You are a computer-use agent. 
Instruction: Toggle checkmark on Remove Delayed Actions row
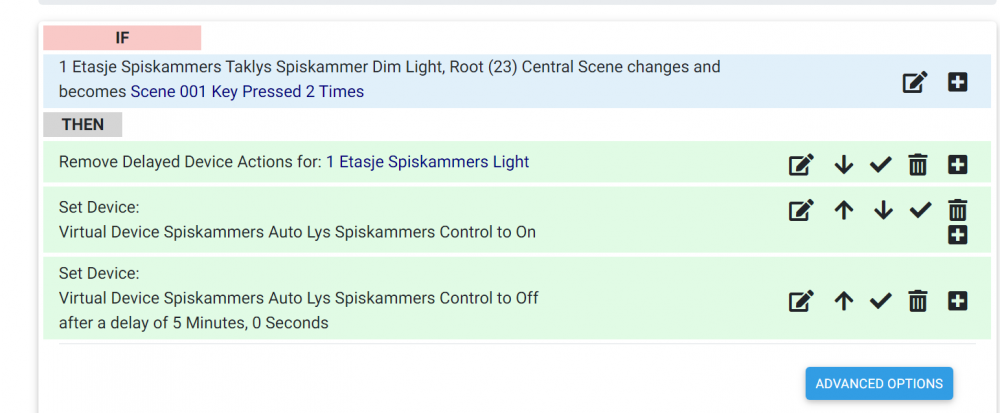click(880, 165)
